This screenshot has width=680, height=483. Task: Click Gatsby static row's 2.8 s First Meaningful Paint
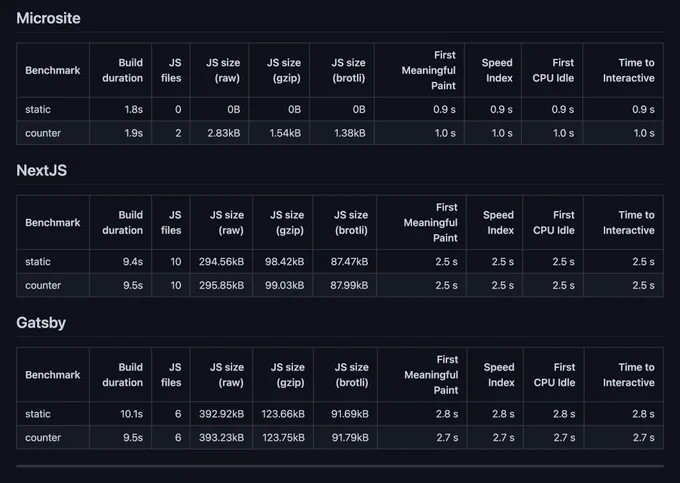click(x=447, y=414)
